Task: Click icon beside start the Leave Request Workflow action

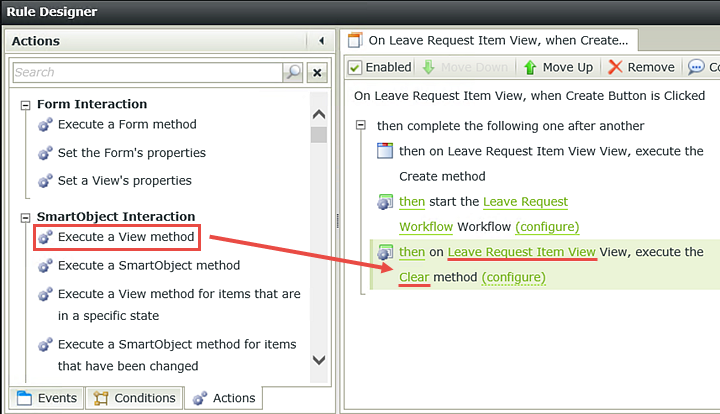Action: tap(385, 201)
